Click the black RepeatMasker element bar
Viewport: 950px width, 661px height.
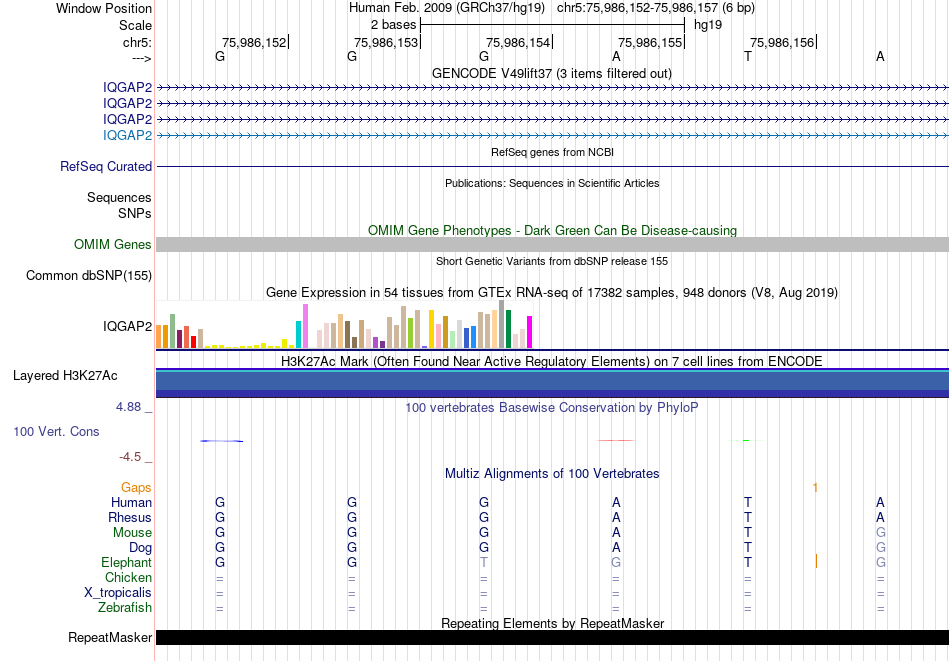click(553, 637)
